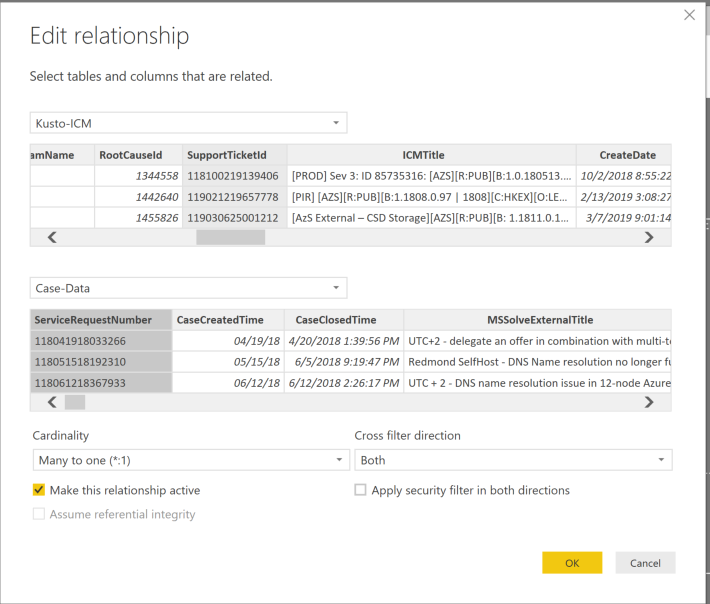The width and height of the screenshot is (710, 604).
Task: Click left scroll arrow of Case-Data preview
Action: [x=52, y=402]
